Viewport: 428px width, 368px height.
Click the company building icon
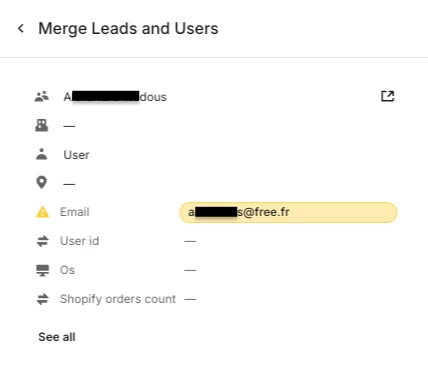[x=42, y=125]
